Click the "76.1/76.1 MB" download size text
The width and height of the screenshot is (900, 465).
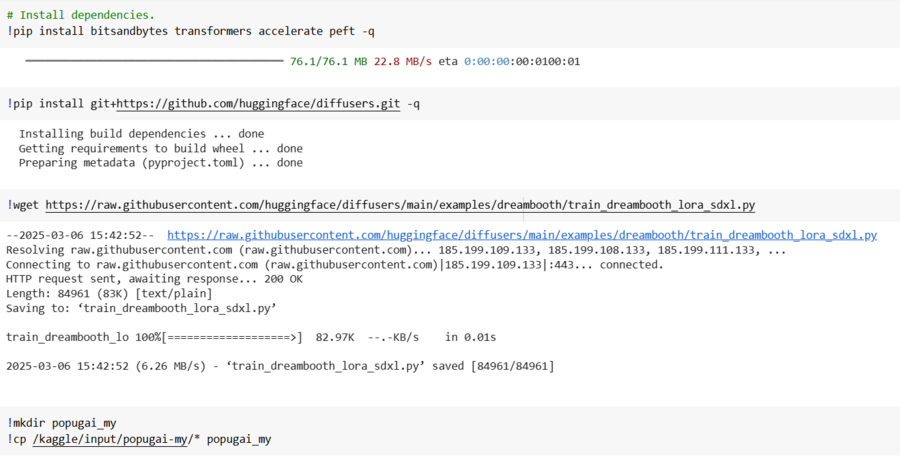(328, 61)
